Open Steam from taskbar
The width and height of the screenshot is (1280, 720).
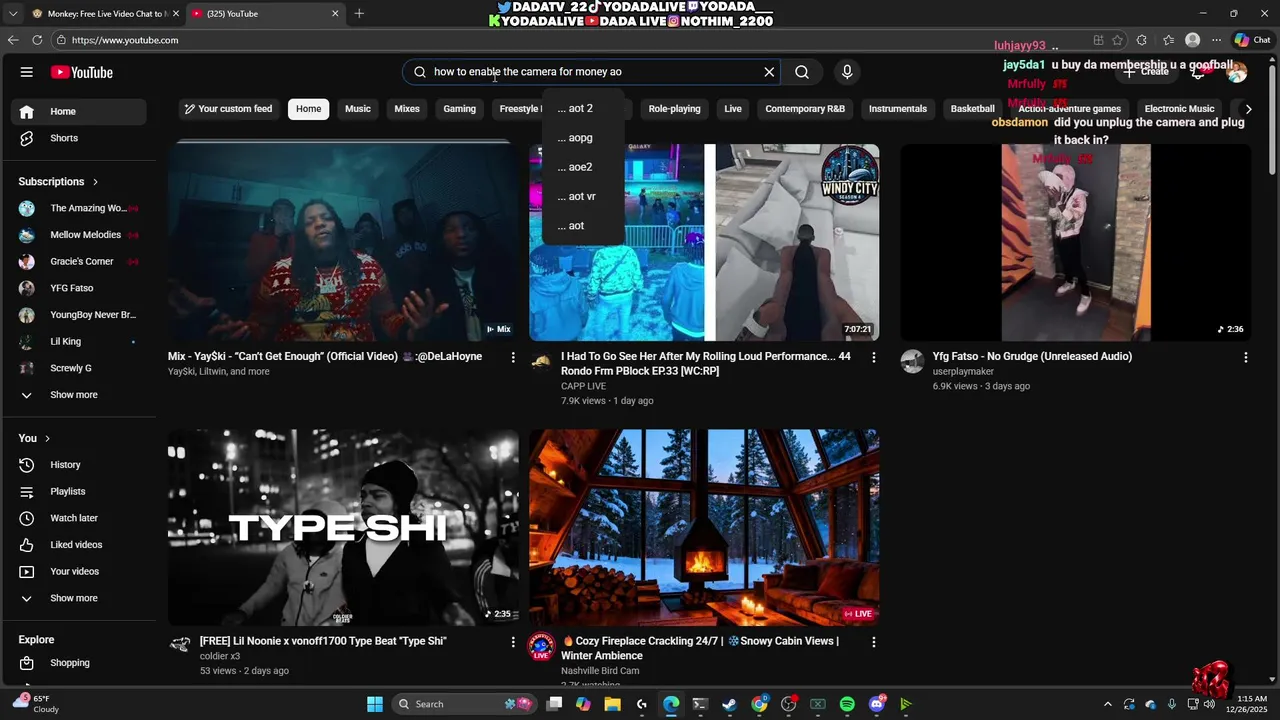click(729, 704)
